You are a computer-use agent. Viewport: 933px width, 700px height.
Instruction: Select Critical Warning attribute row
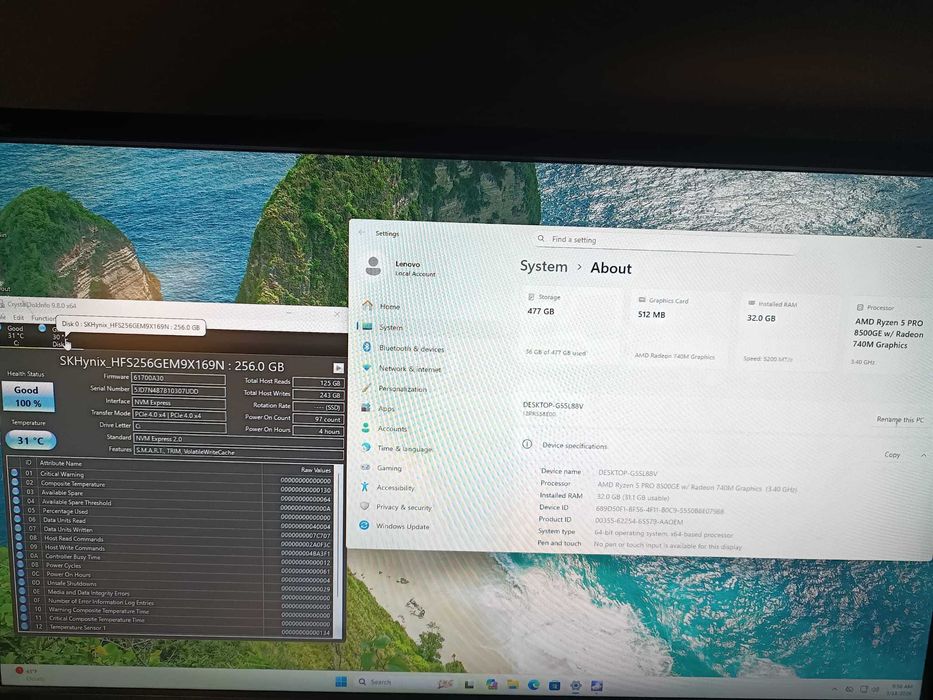point(171,475)
